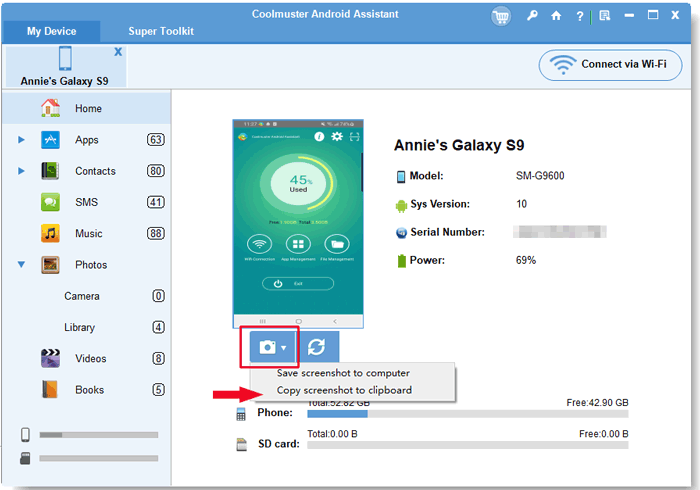The width and height of the screenshot is (700, 490).
Task: Expand the Contacts tree node arrow
Action: point(21,171)
